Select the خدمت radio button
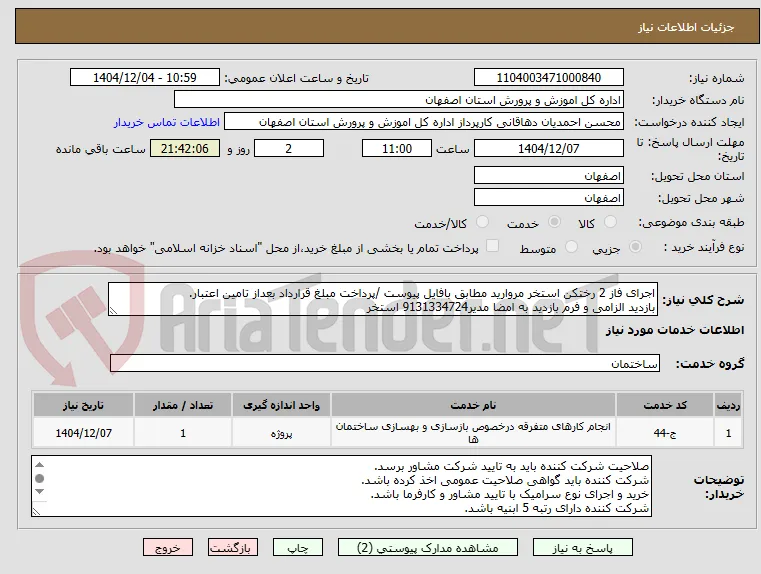Screen dimensions: 761x574 click(x=554, y=222)
